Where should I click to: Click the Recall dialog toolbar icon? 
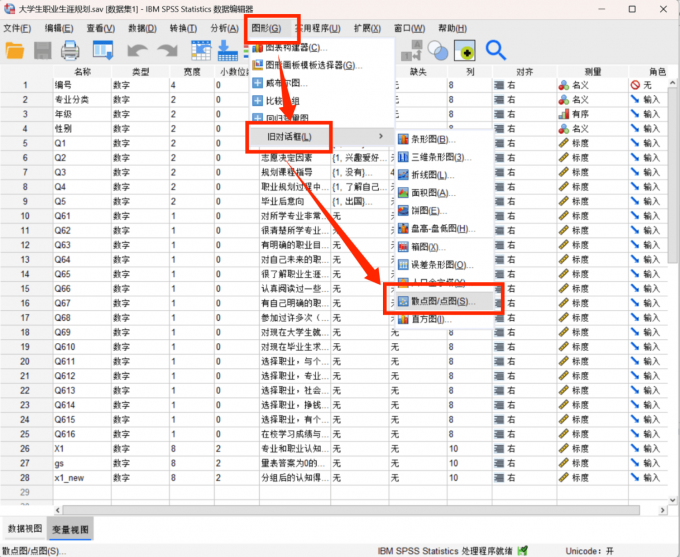point(103,50)
